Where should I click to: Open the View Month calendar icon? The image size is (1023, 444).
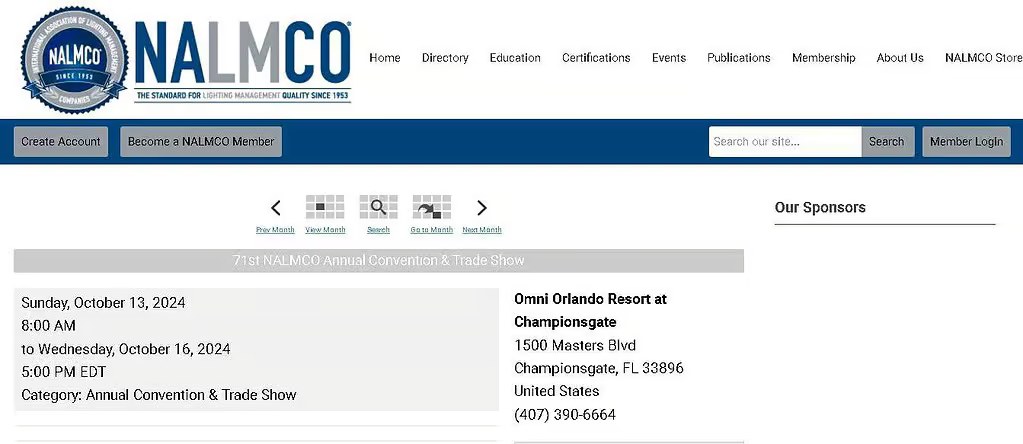[x=325, y=207]
